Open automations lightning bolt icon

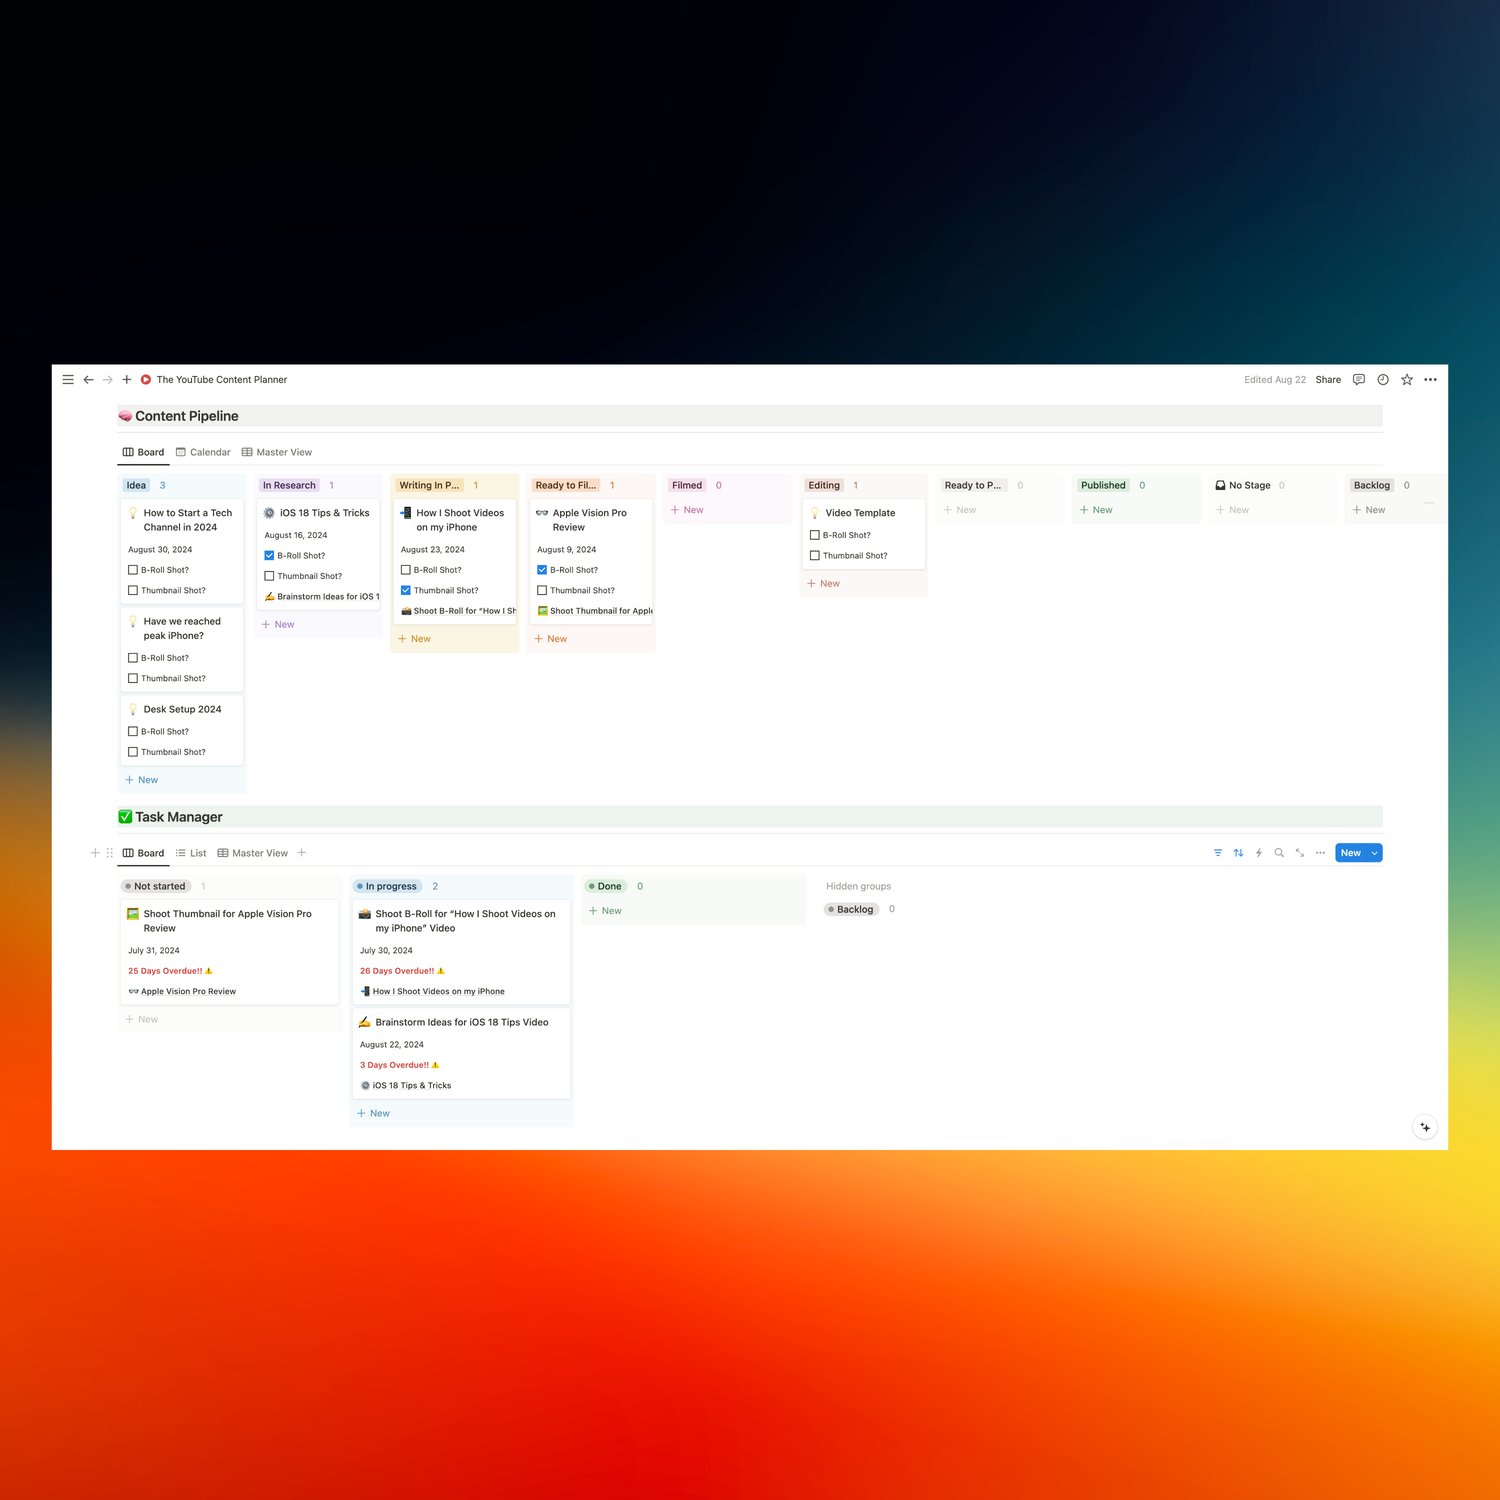1259,853
